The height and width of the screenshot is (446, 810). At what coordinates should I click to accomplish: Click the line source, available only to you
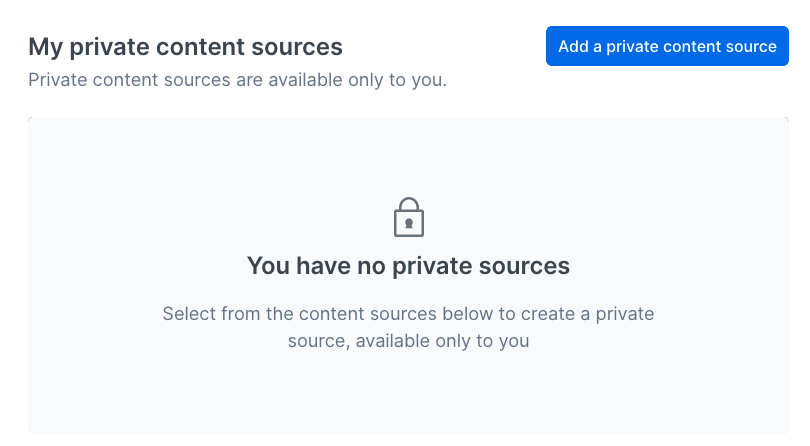tap(408, 341)
